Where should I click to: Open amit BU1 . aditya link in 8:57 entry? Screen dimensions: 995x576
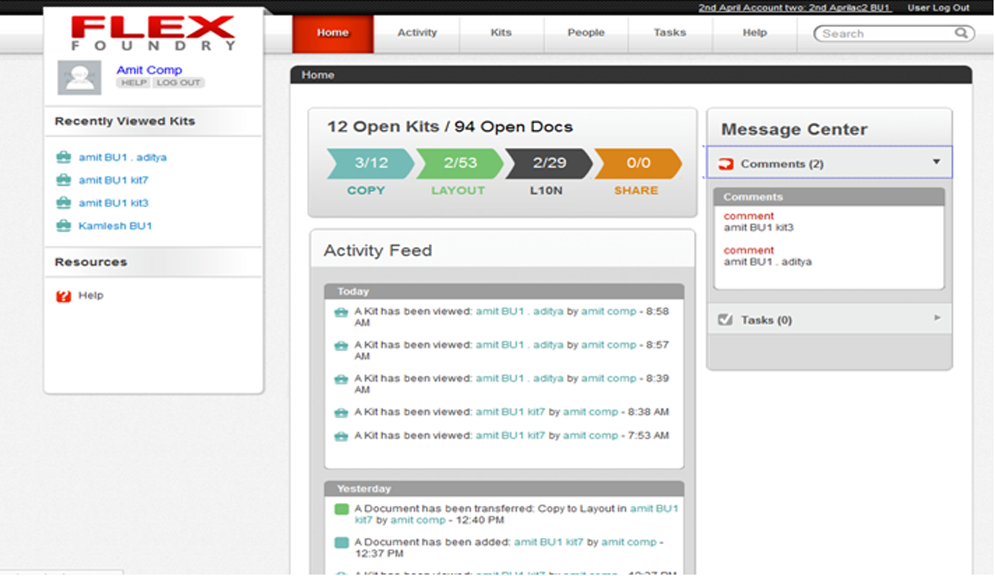coord(520,345)
